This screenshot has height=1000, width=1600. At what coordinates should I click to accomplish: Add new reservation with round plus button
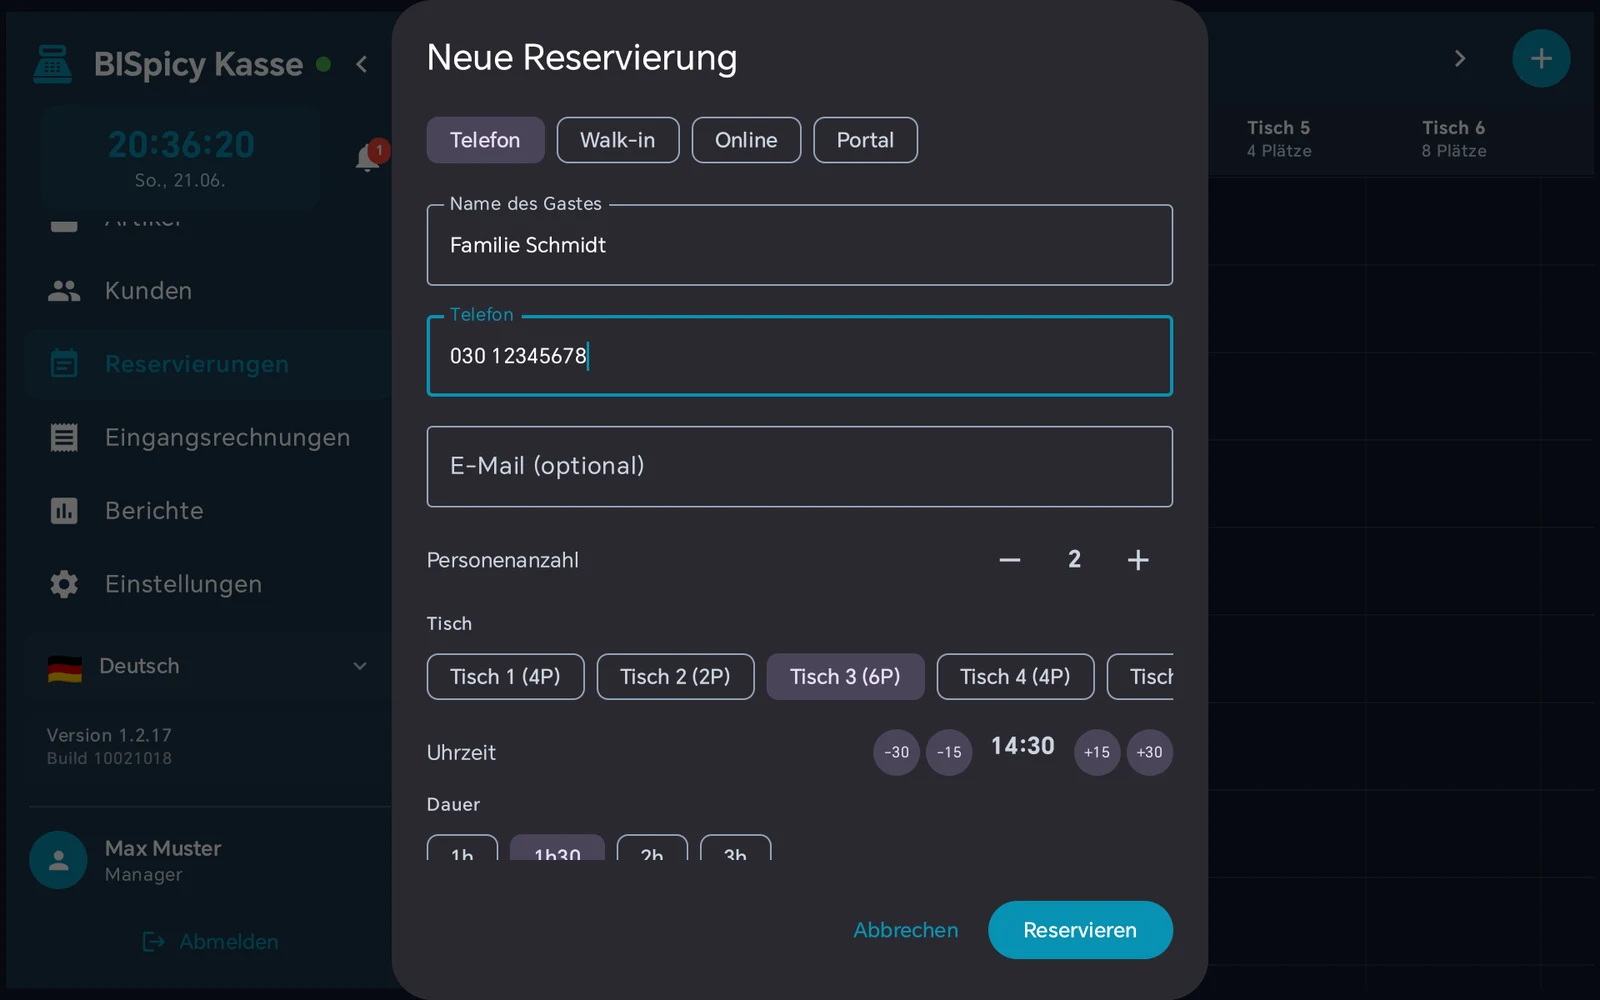[1541, 59]
